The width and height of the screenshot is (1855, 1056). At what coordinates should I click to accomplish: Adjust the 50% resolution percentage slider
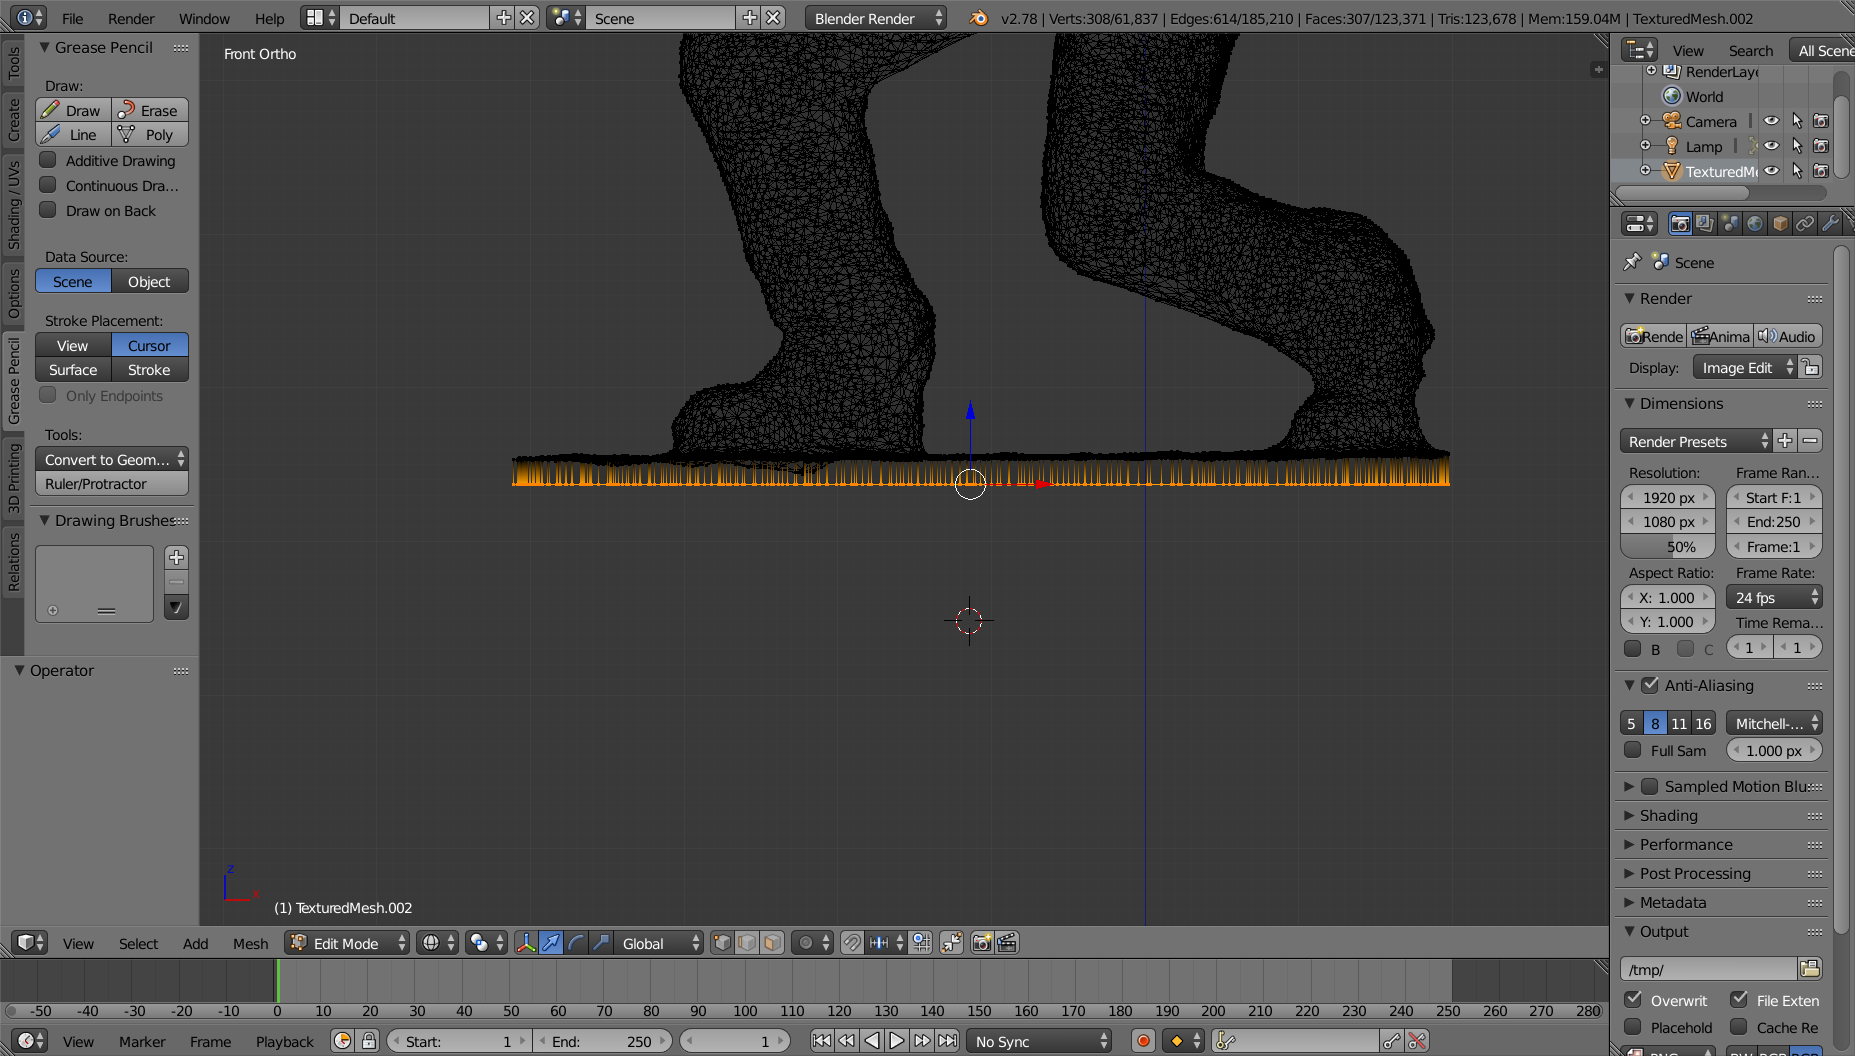1668,546
